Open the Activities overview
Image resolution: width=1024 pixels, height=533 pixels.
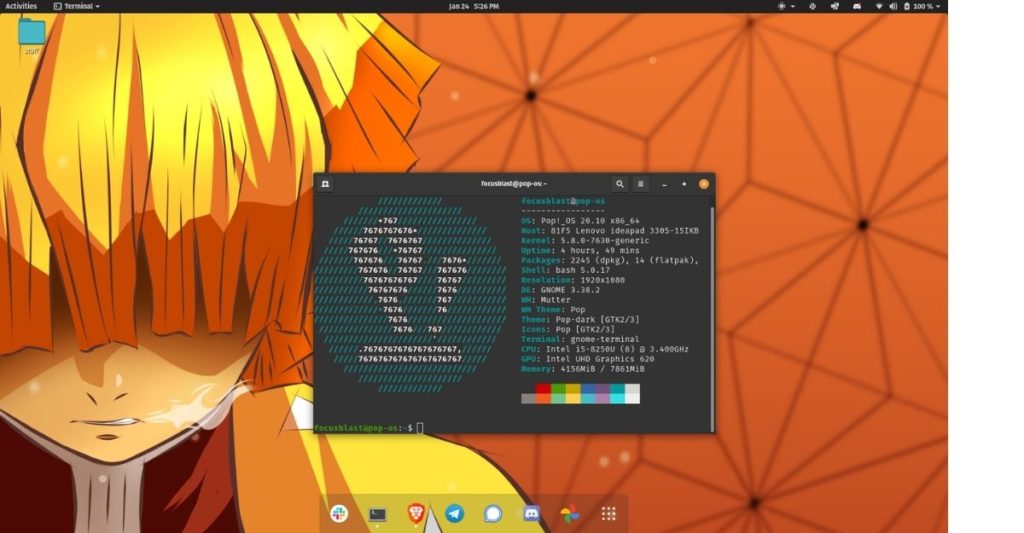coord(21,6)
